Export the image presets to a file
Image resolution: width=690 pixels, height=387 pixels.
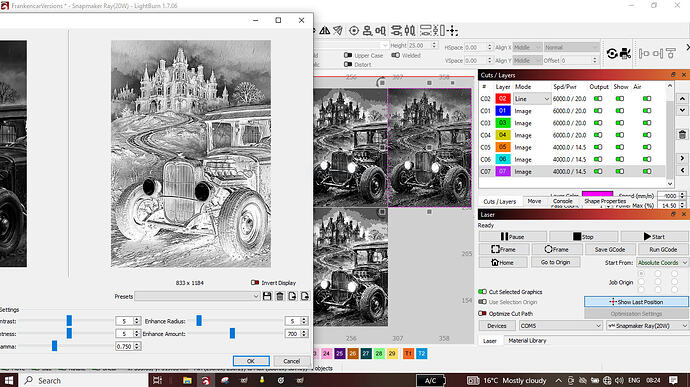coord(305,296)
